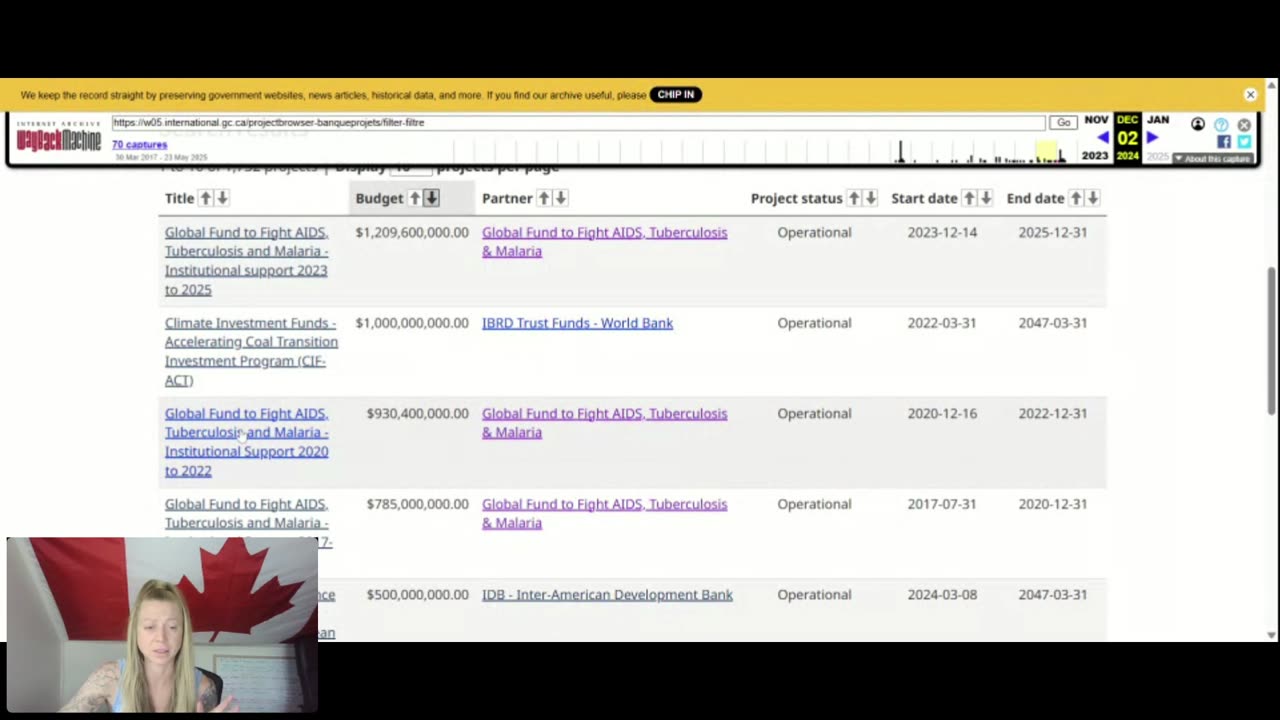The image size is (1280, 720).
Task: Open Global Fund partner link in $785,000,000.00 row
Action: (604, 513)
